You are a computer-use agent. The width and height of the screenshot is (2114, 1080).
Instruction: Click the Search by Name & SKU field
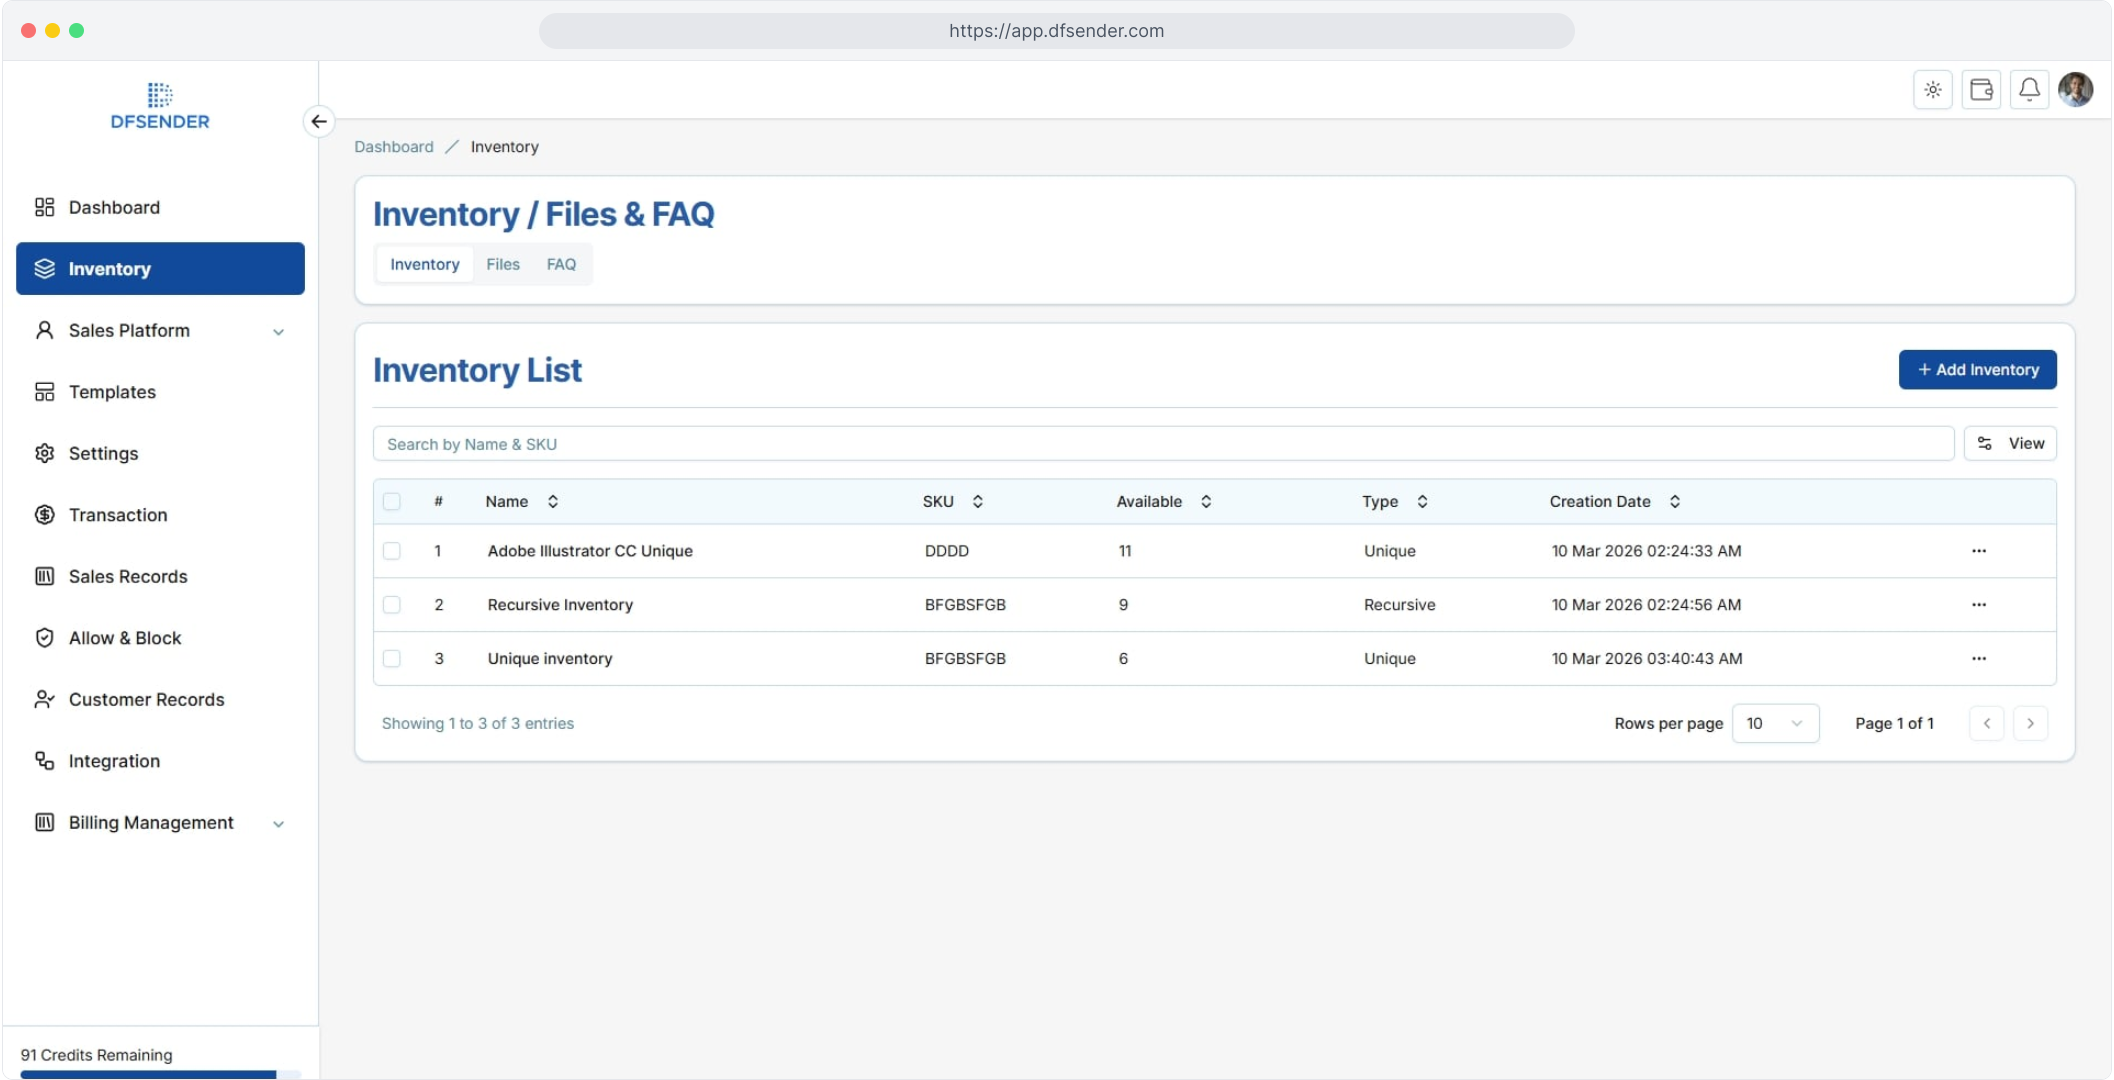[1162, 444]
